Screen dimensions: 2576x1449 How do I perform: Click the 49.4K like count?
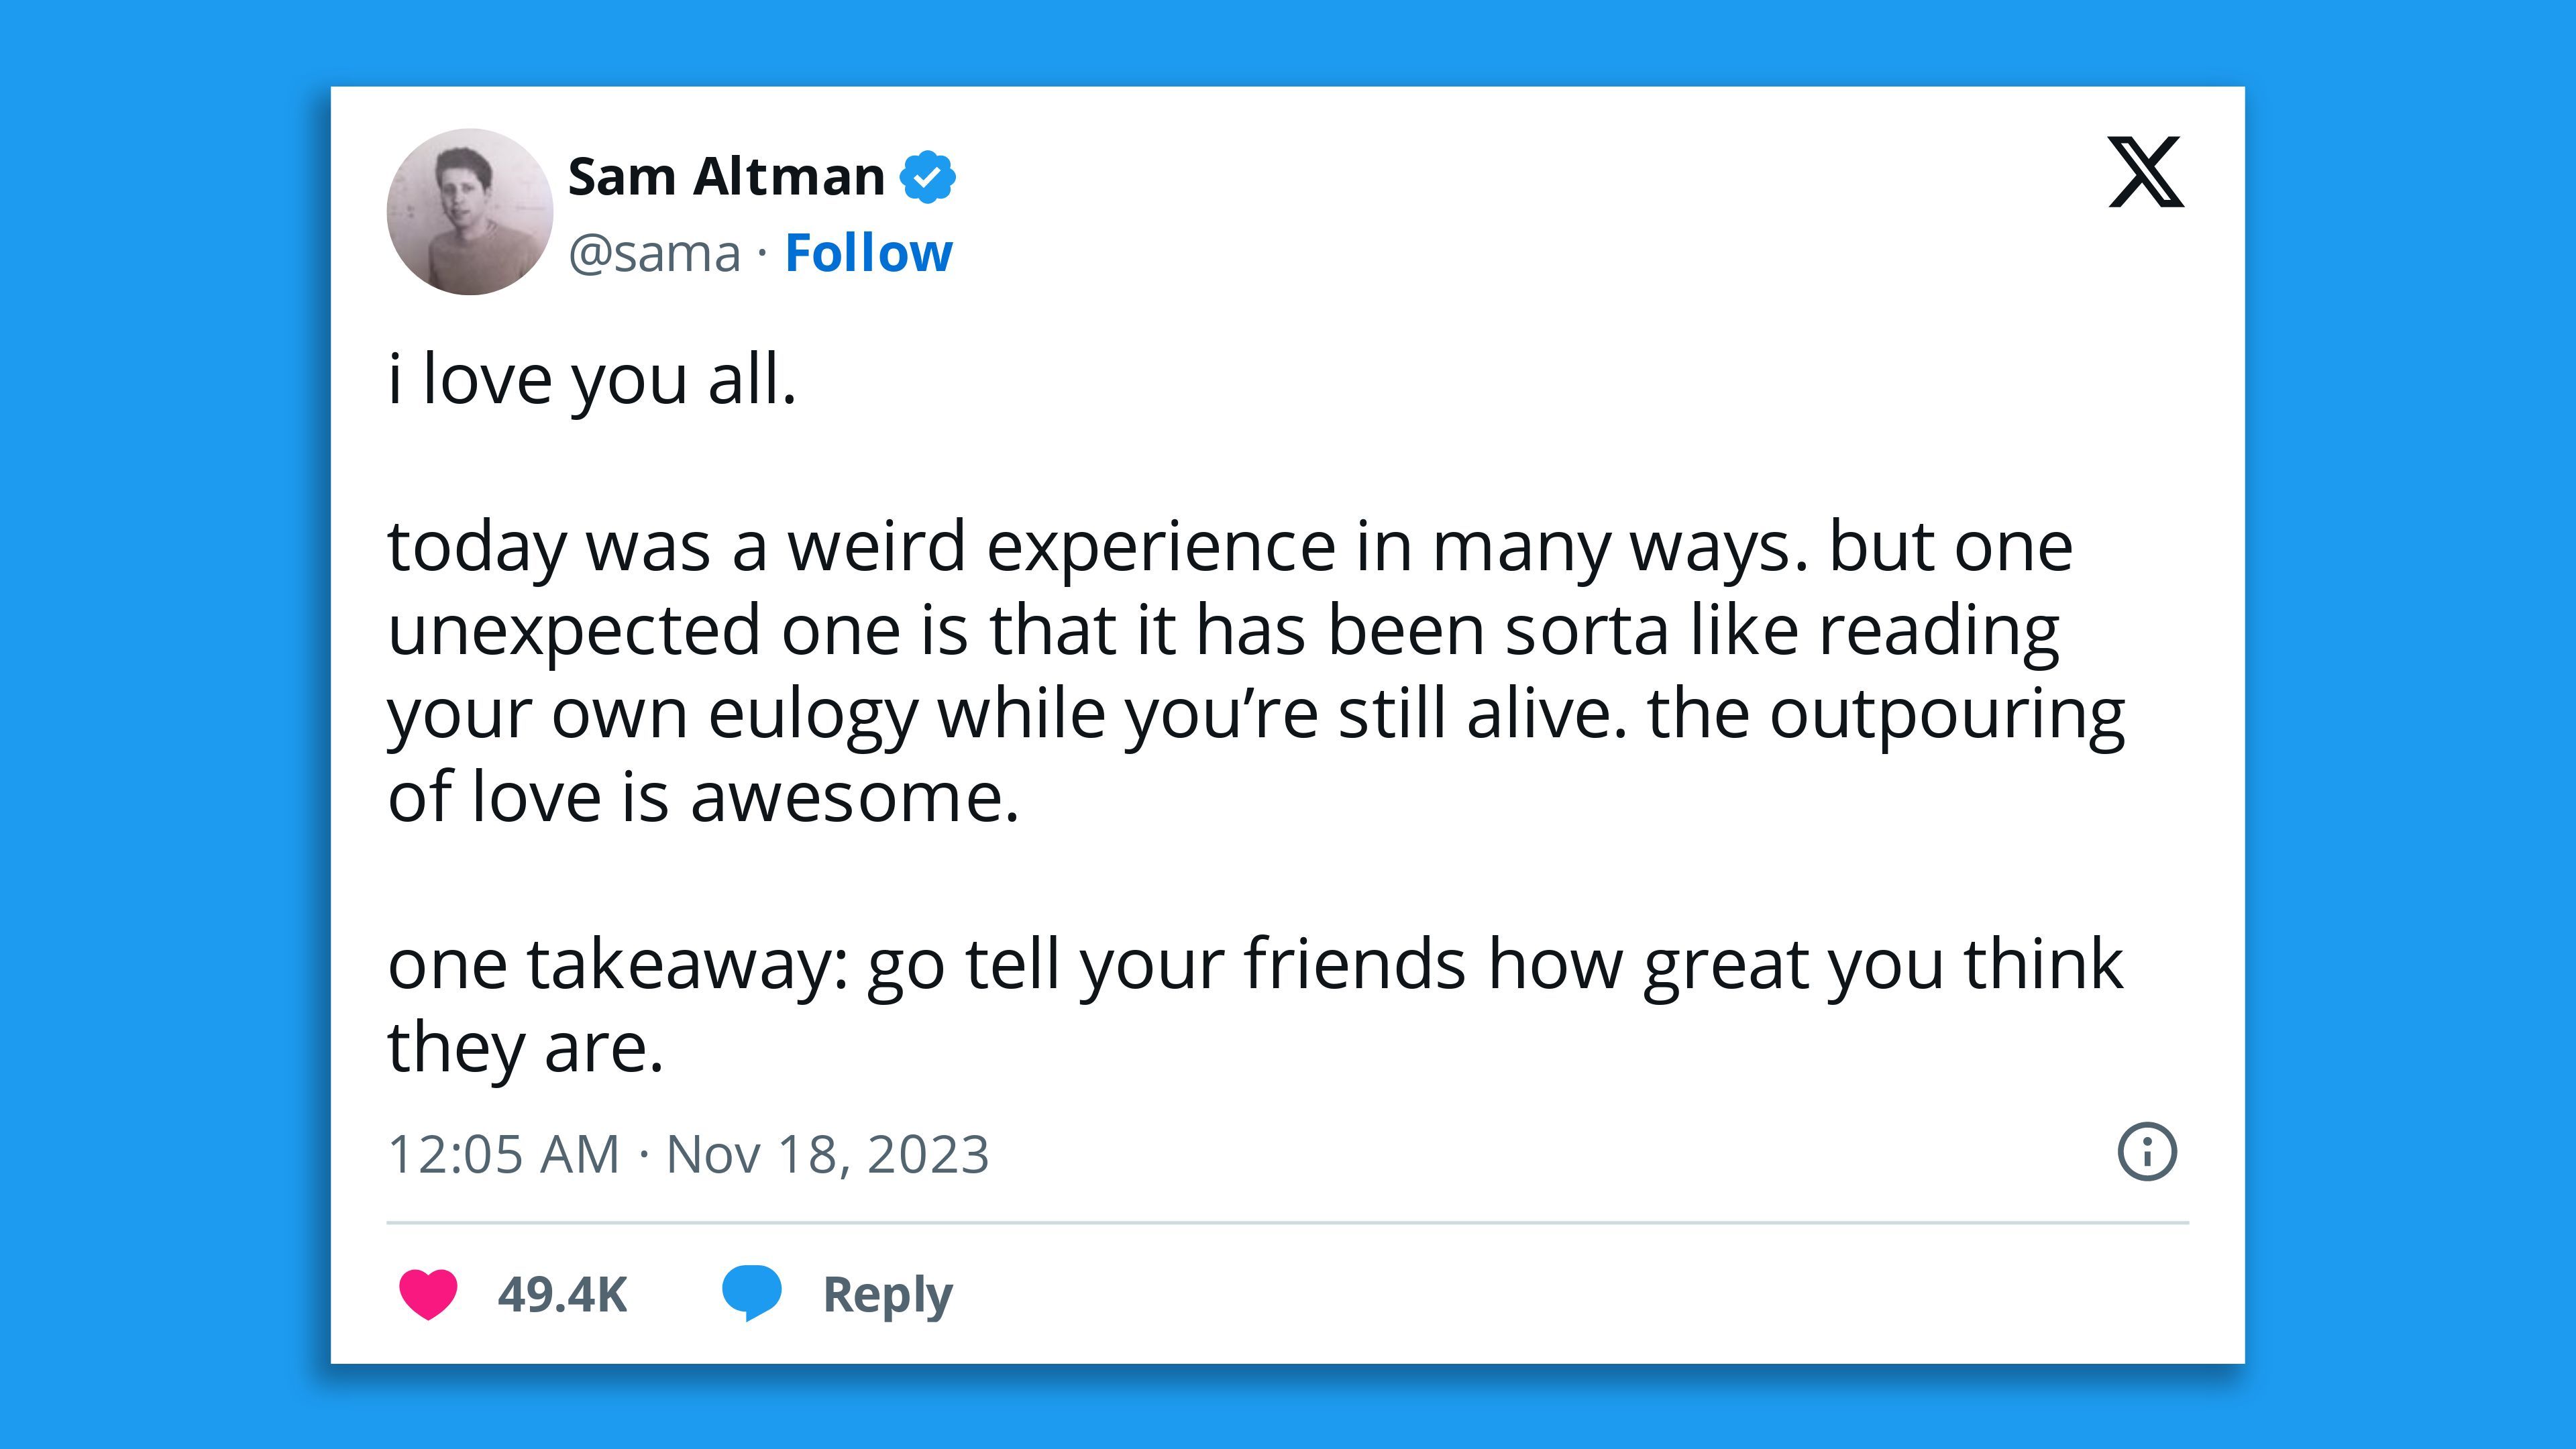tap(562, 1294)
